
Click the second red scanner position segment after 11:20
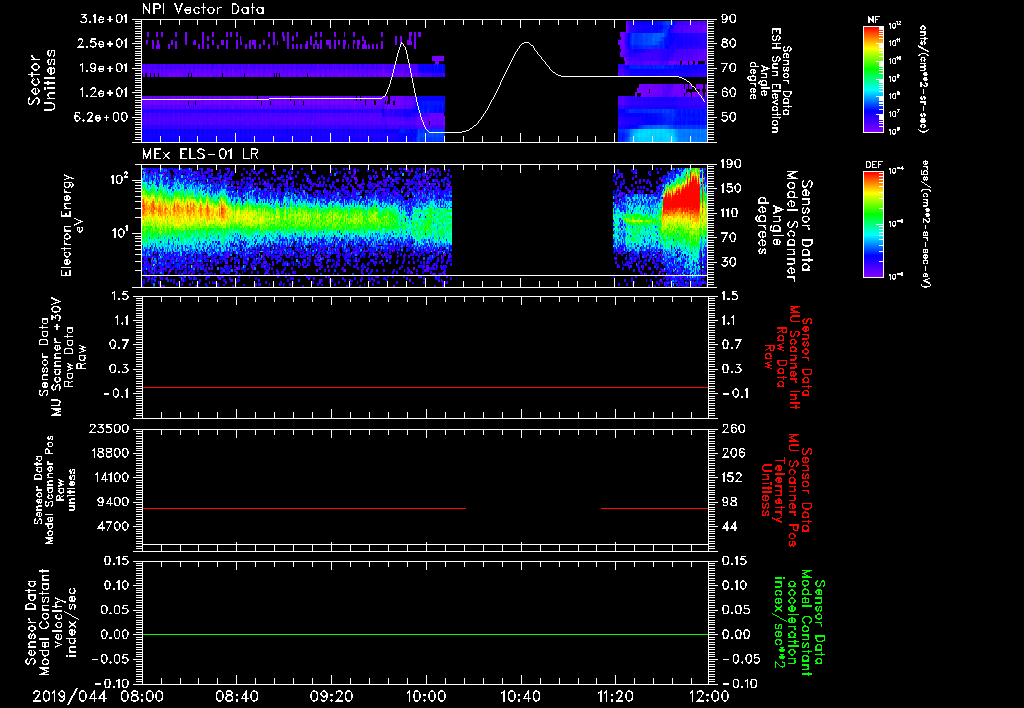point(654,508)
